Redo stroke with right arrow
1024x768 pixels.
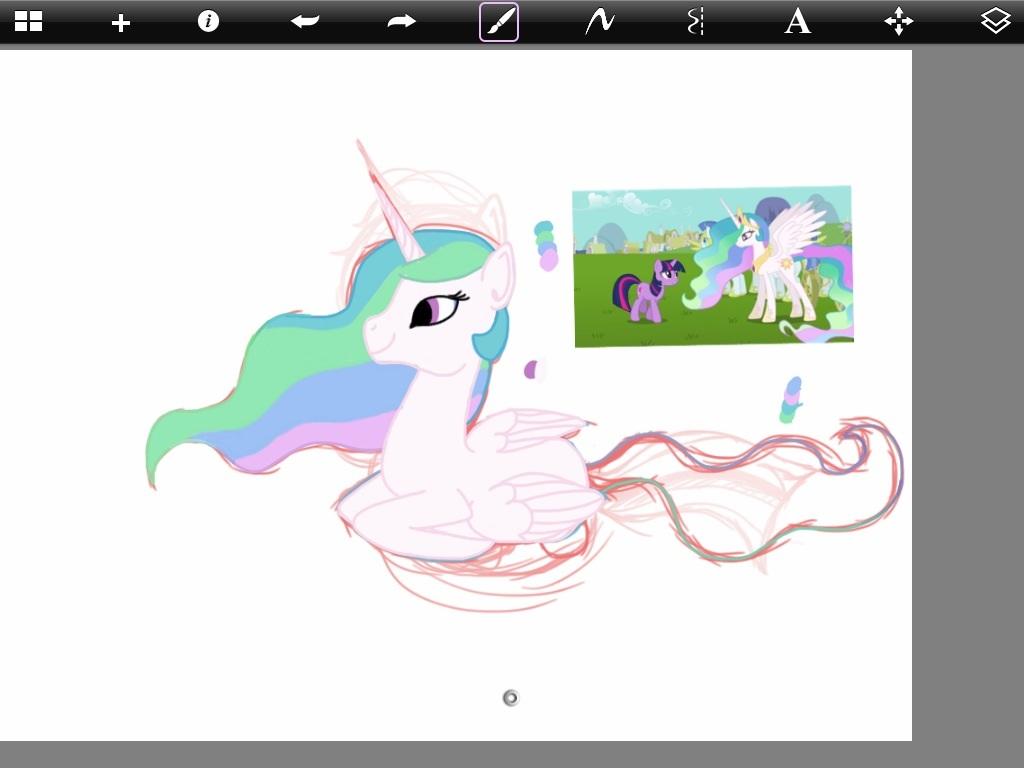401,22
